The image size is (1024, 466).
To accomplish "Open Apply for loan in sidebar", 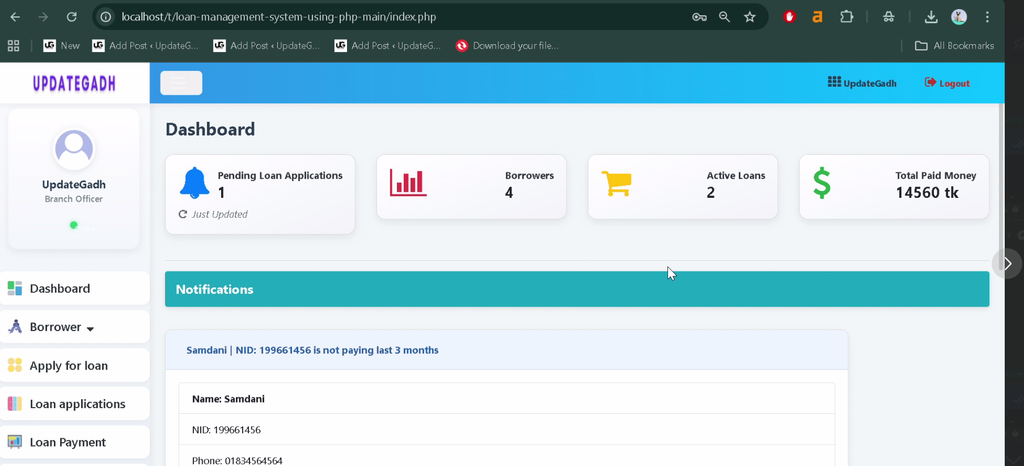I will (x=74, y=365).
